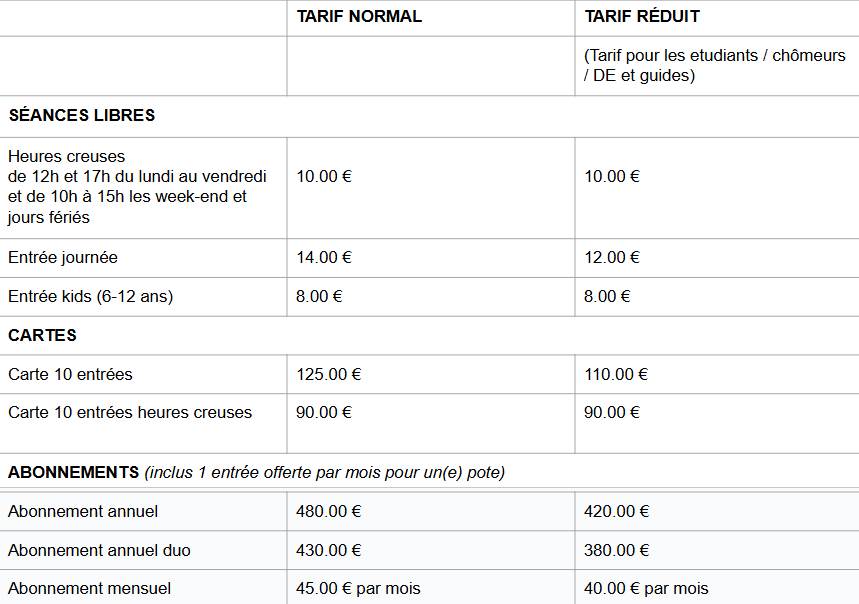859x604 pixels.
Task: Click the Entrée kids (6-12 ans) label
Action: tap(91, 296)
